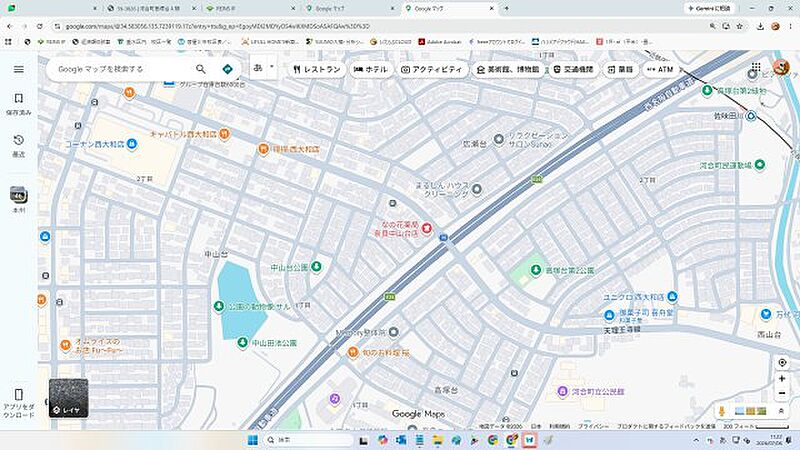Click the 河合町立公民館 purple pin
Screen dimensions: 800x450
[x=562, y=391]
